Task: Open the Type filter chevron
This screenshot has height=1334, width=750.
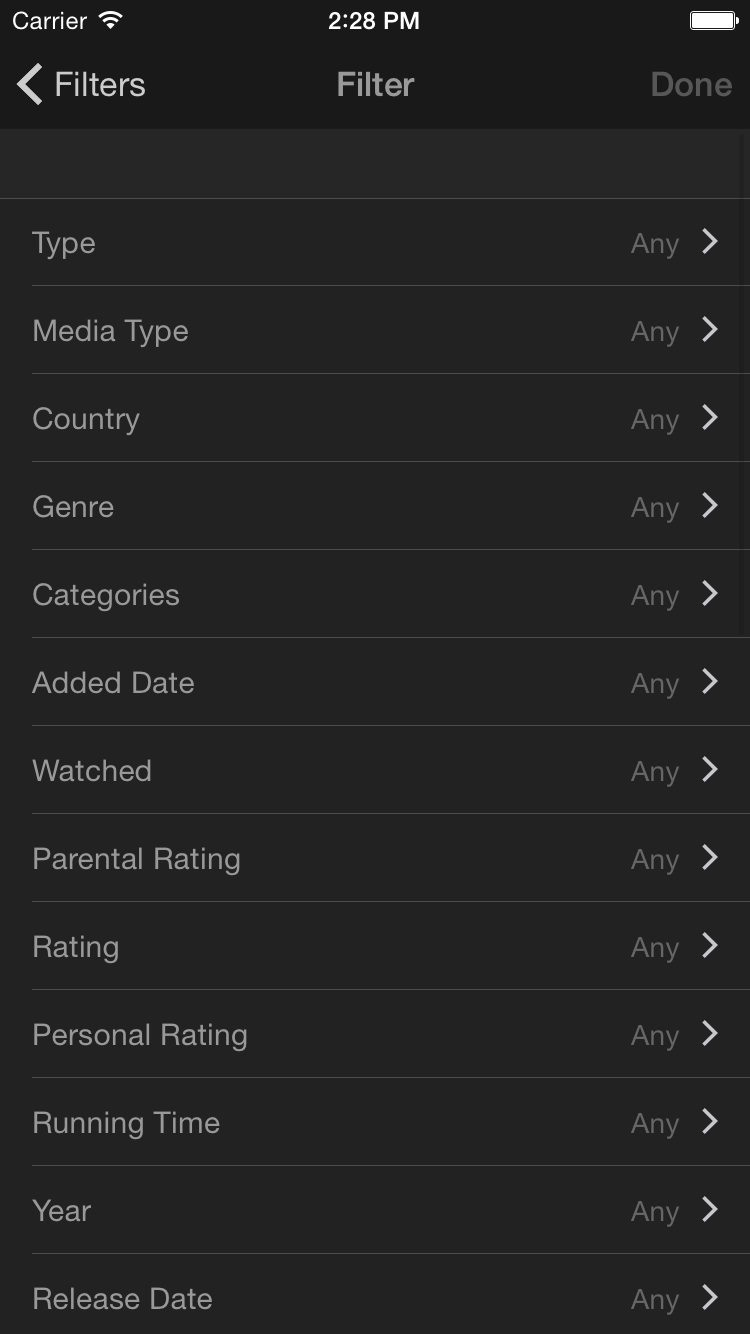Action: click(710, 242)
